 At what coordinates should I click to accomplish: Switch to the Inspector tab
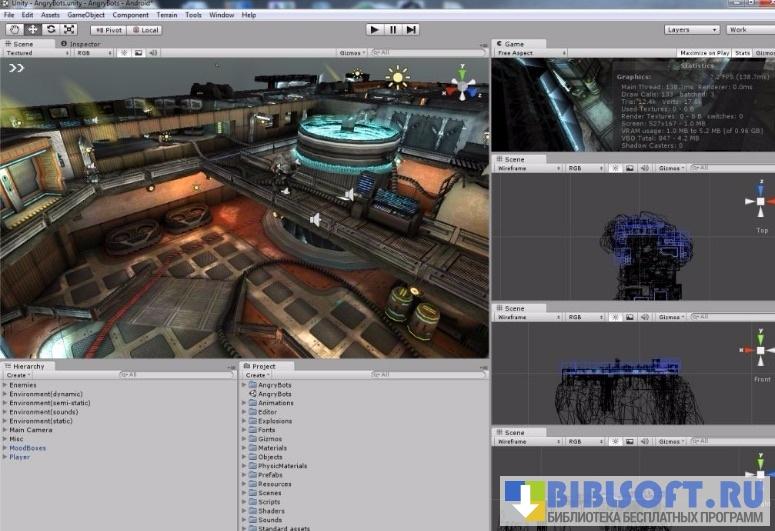[83, 44]
